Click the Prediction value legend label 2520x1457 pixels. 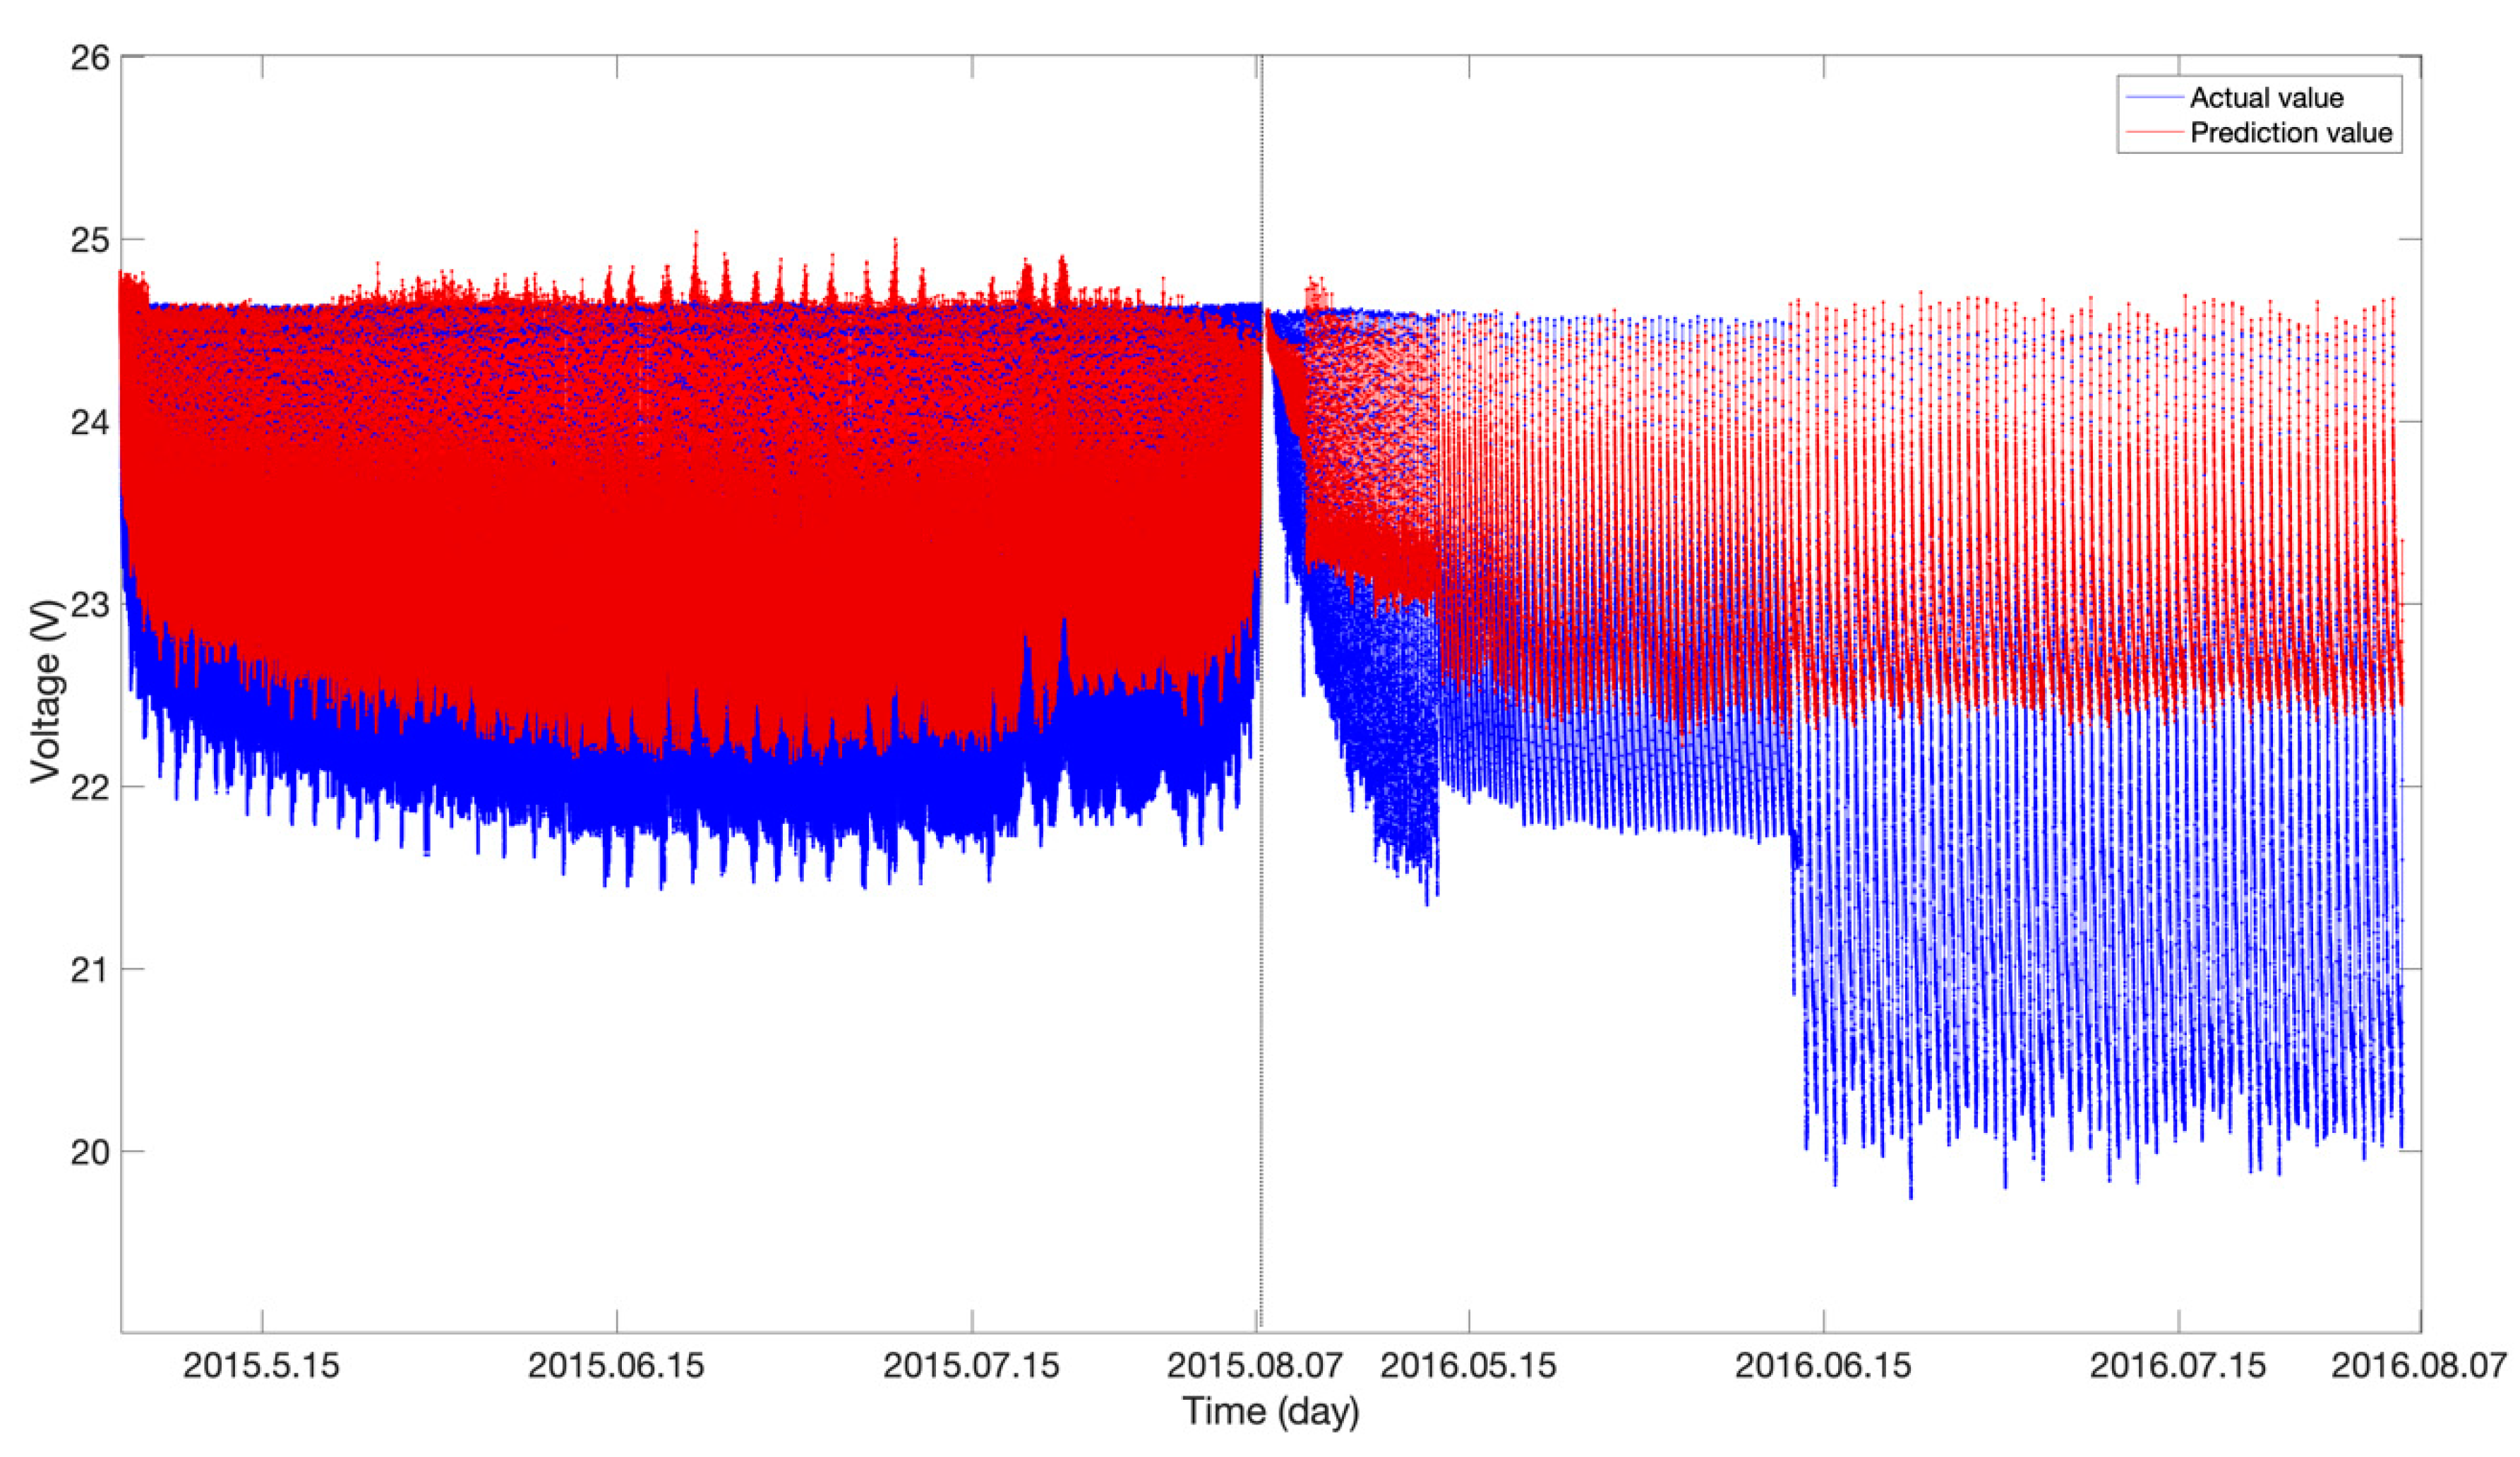click(x=2291, y=133)
